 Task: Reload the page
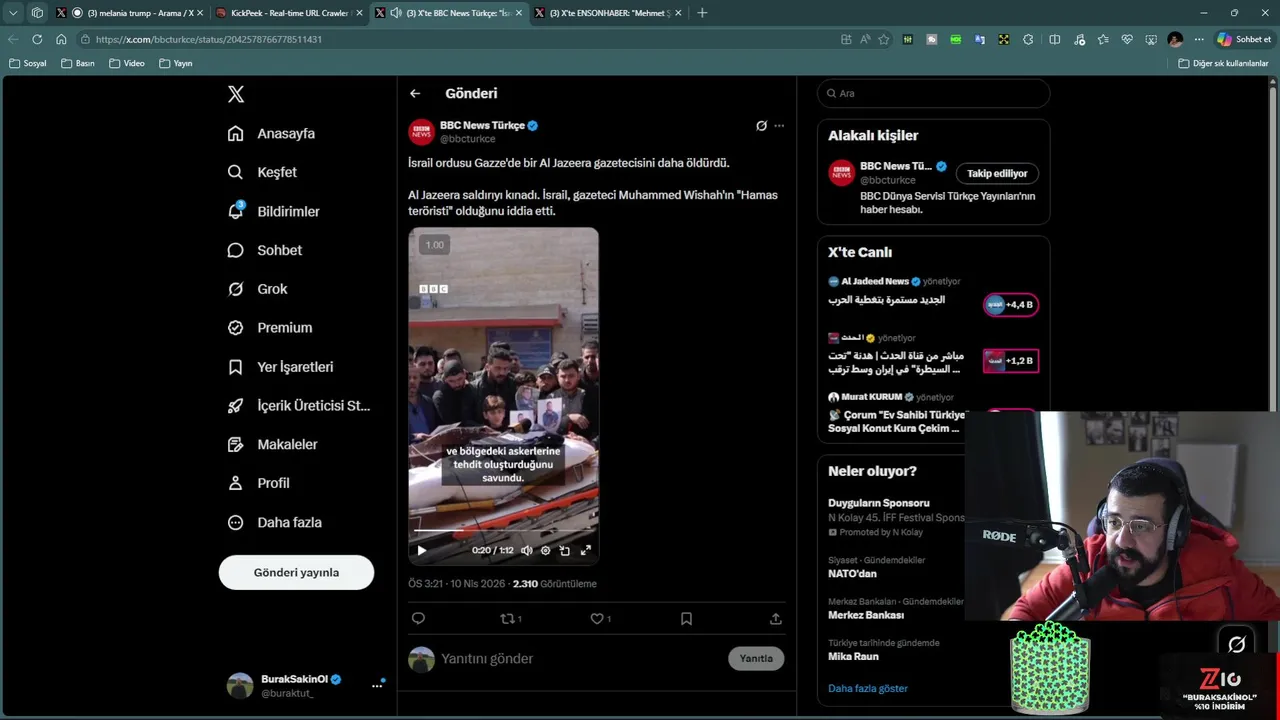37,39
